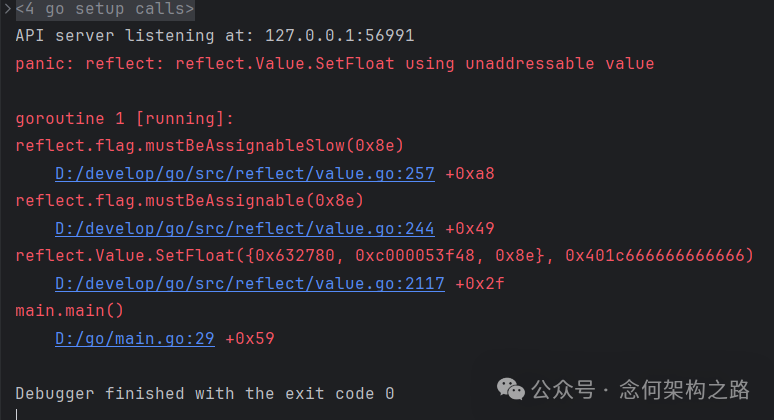Jump to the value.go:2117 source link
774x420 pixels.
click(250, 283)
